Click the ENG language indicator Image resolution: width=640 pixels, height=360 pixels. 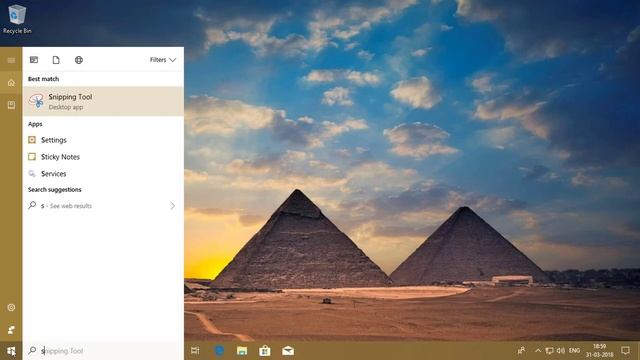[574, 351]
